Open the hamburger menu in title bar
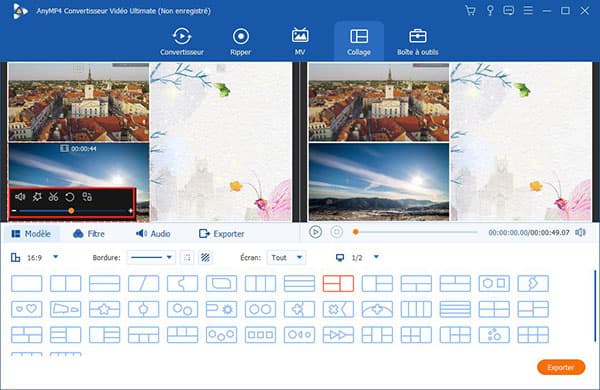 click(528, 10)
